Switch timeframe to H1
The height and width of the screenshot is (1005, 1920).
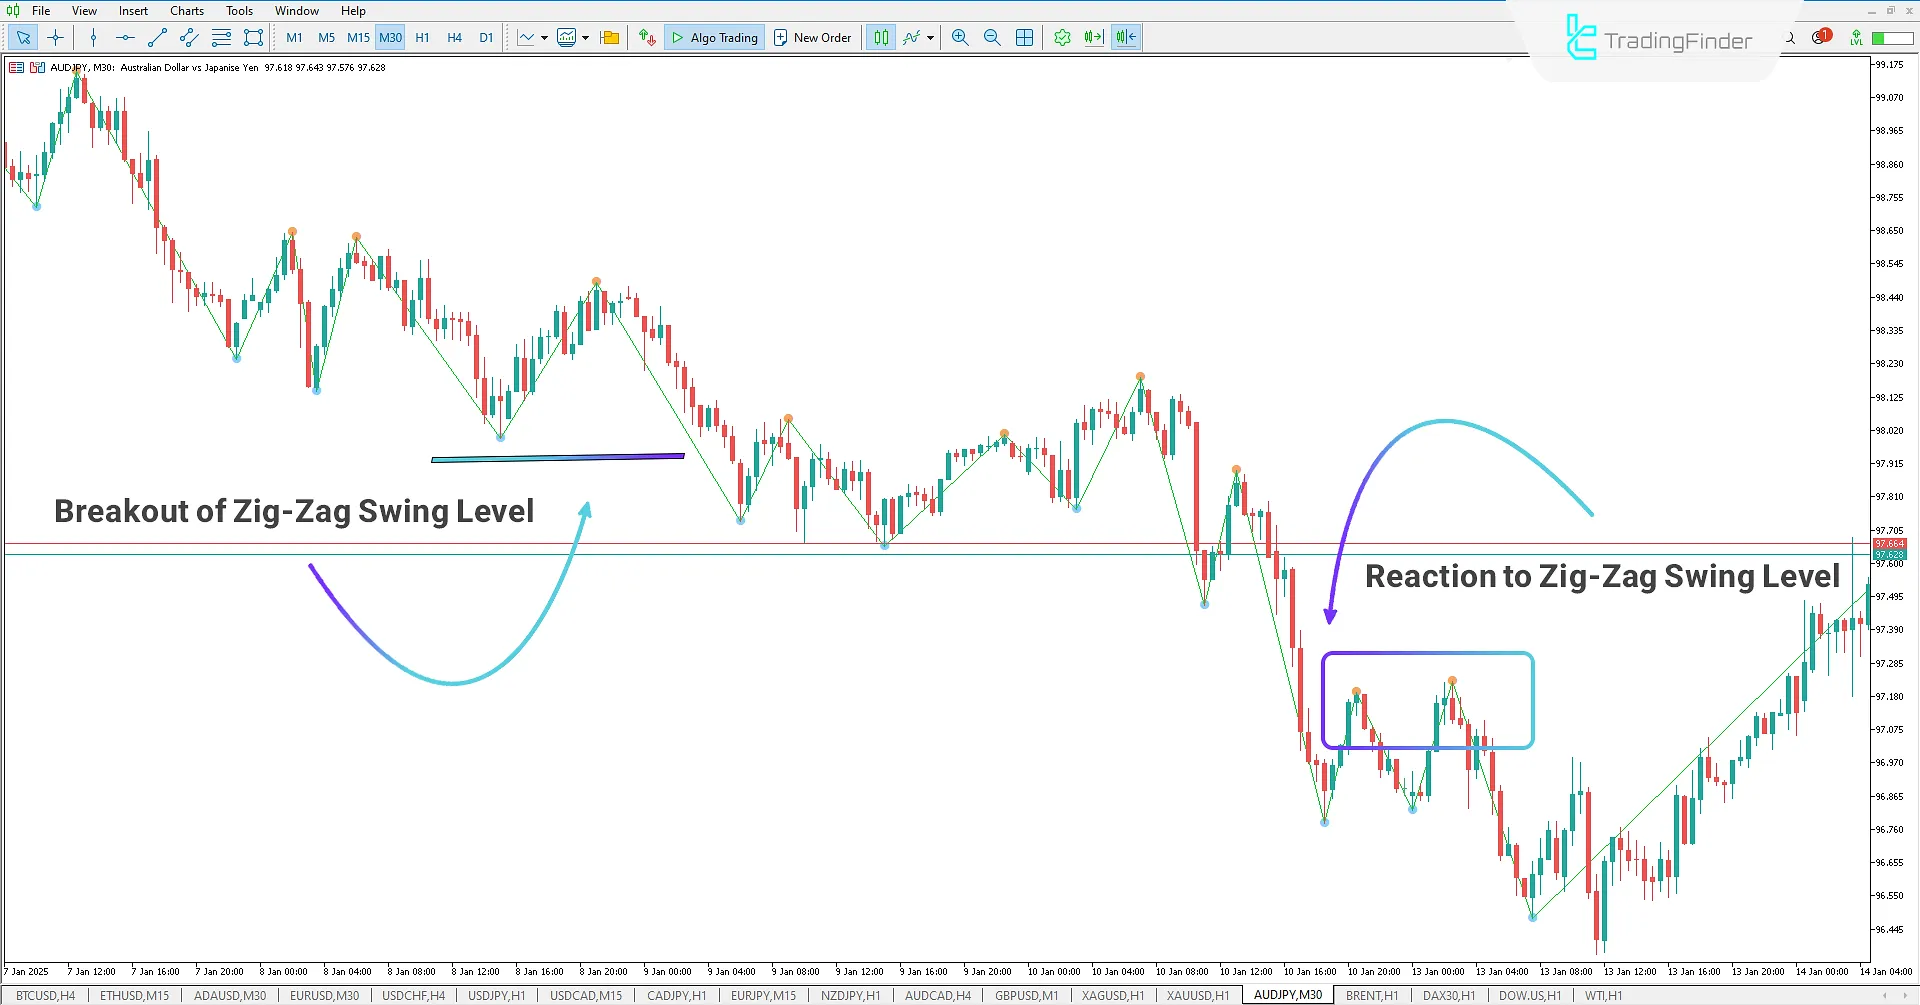422,37
